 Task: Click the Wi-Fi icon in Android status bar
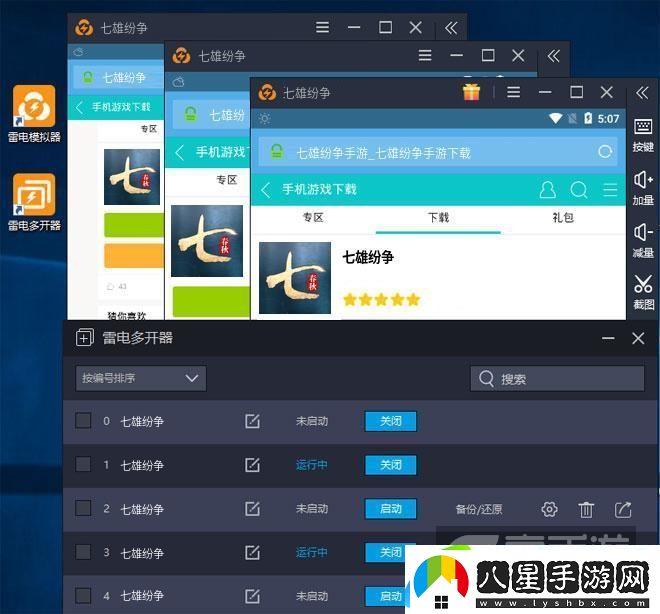(555, 119)
